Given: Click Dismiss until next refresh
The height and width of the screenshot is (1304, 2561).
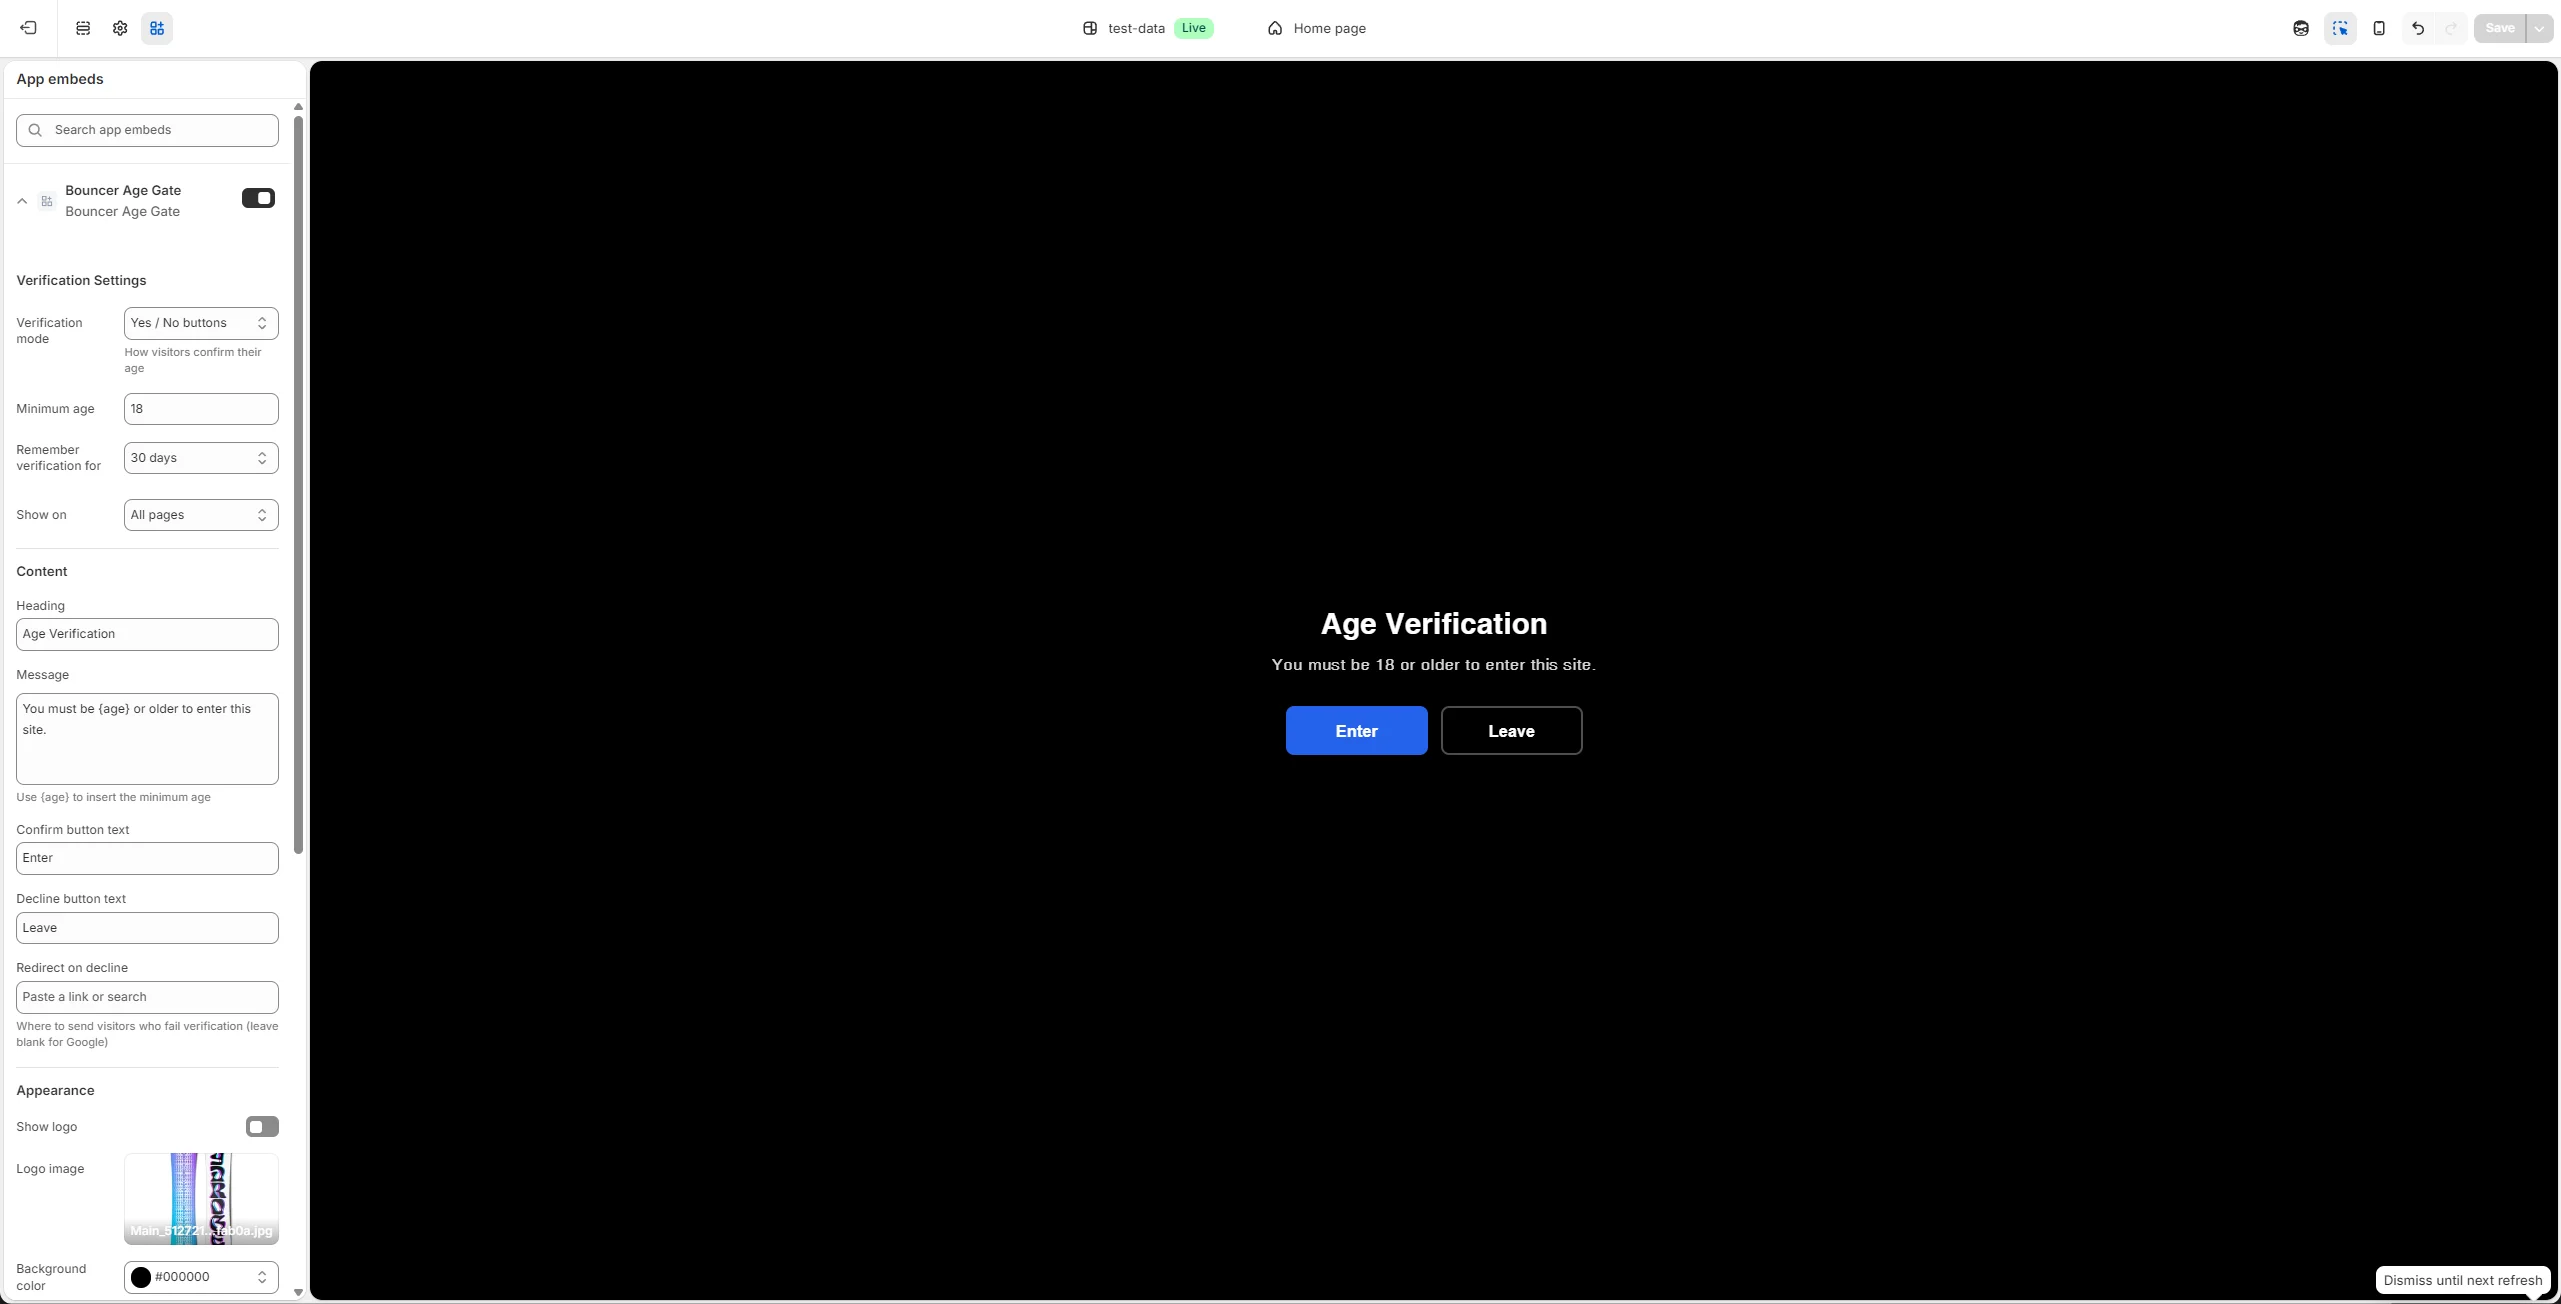Looking at the screenshot, I should (2462, 1280).
